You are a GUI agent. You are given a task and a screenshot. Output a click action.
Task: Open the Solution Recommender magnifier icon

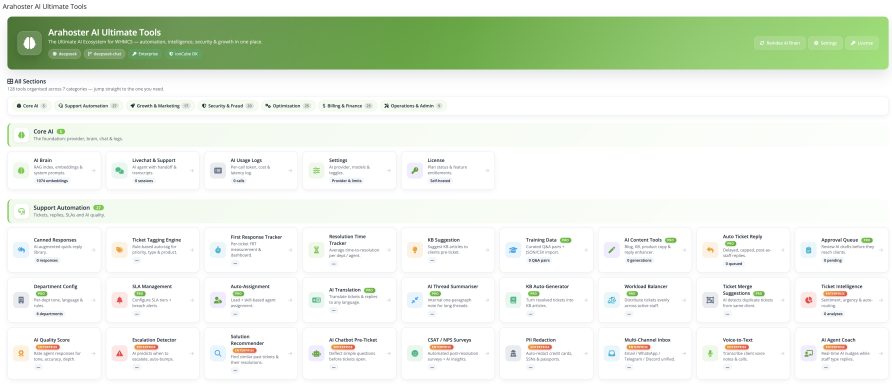pos(218,353)
